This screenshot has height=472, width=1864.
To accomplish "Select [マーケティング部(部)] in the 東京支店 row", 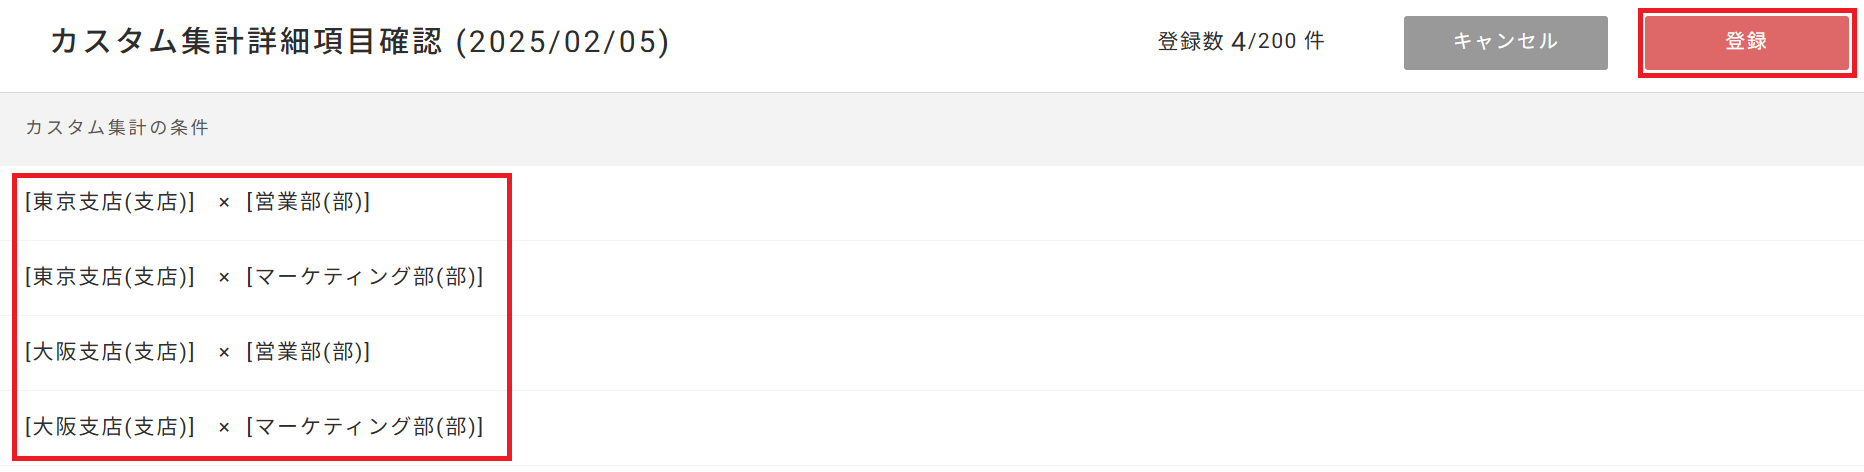I will pyautogui.click(x=365, y=277).
